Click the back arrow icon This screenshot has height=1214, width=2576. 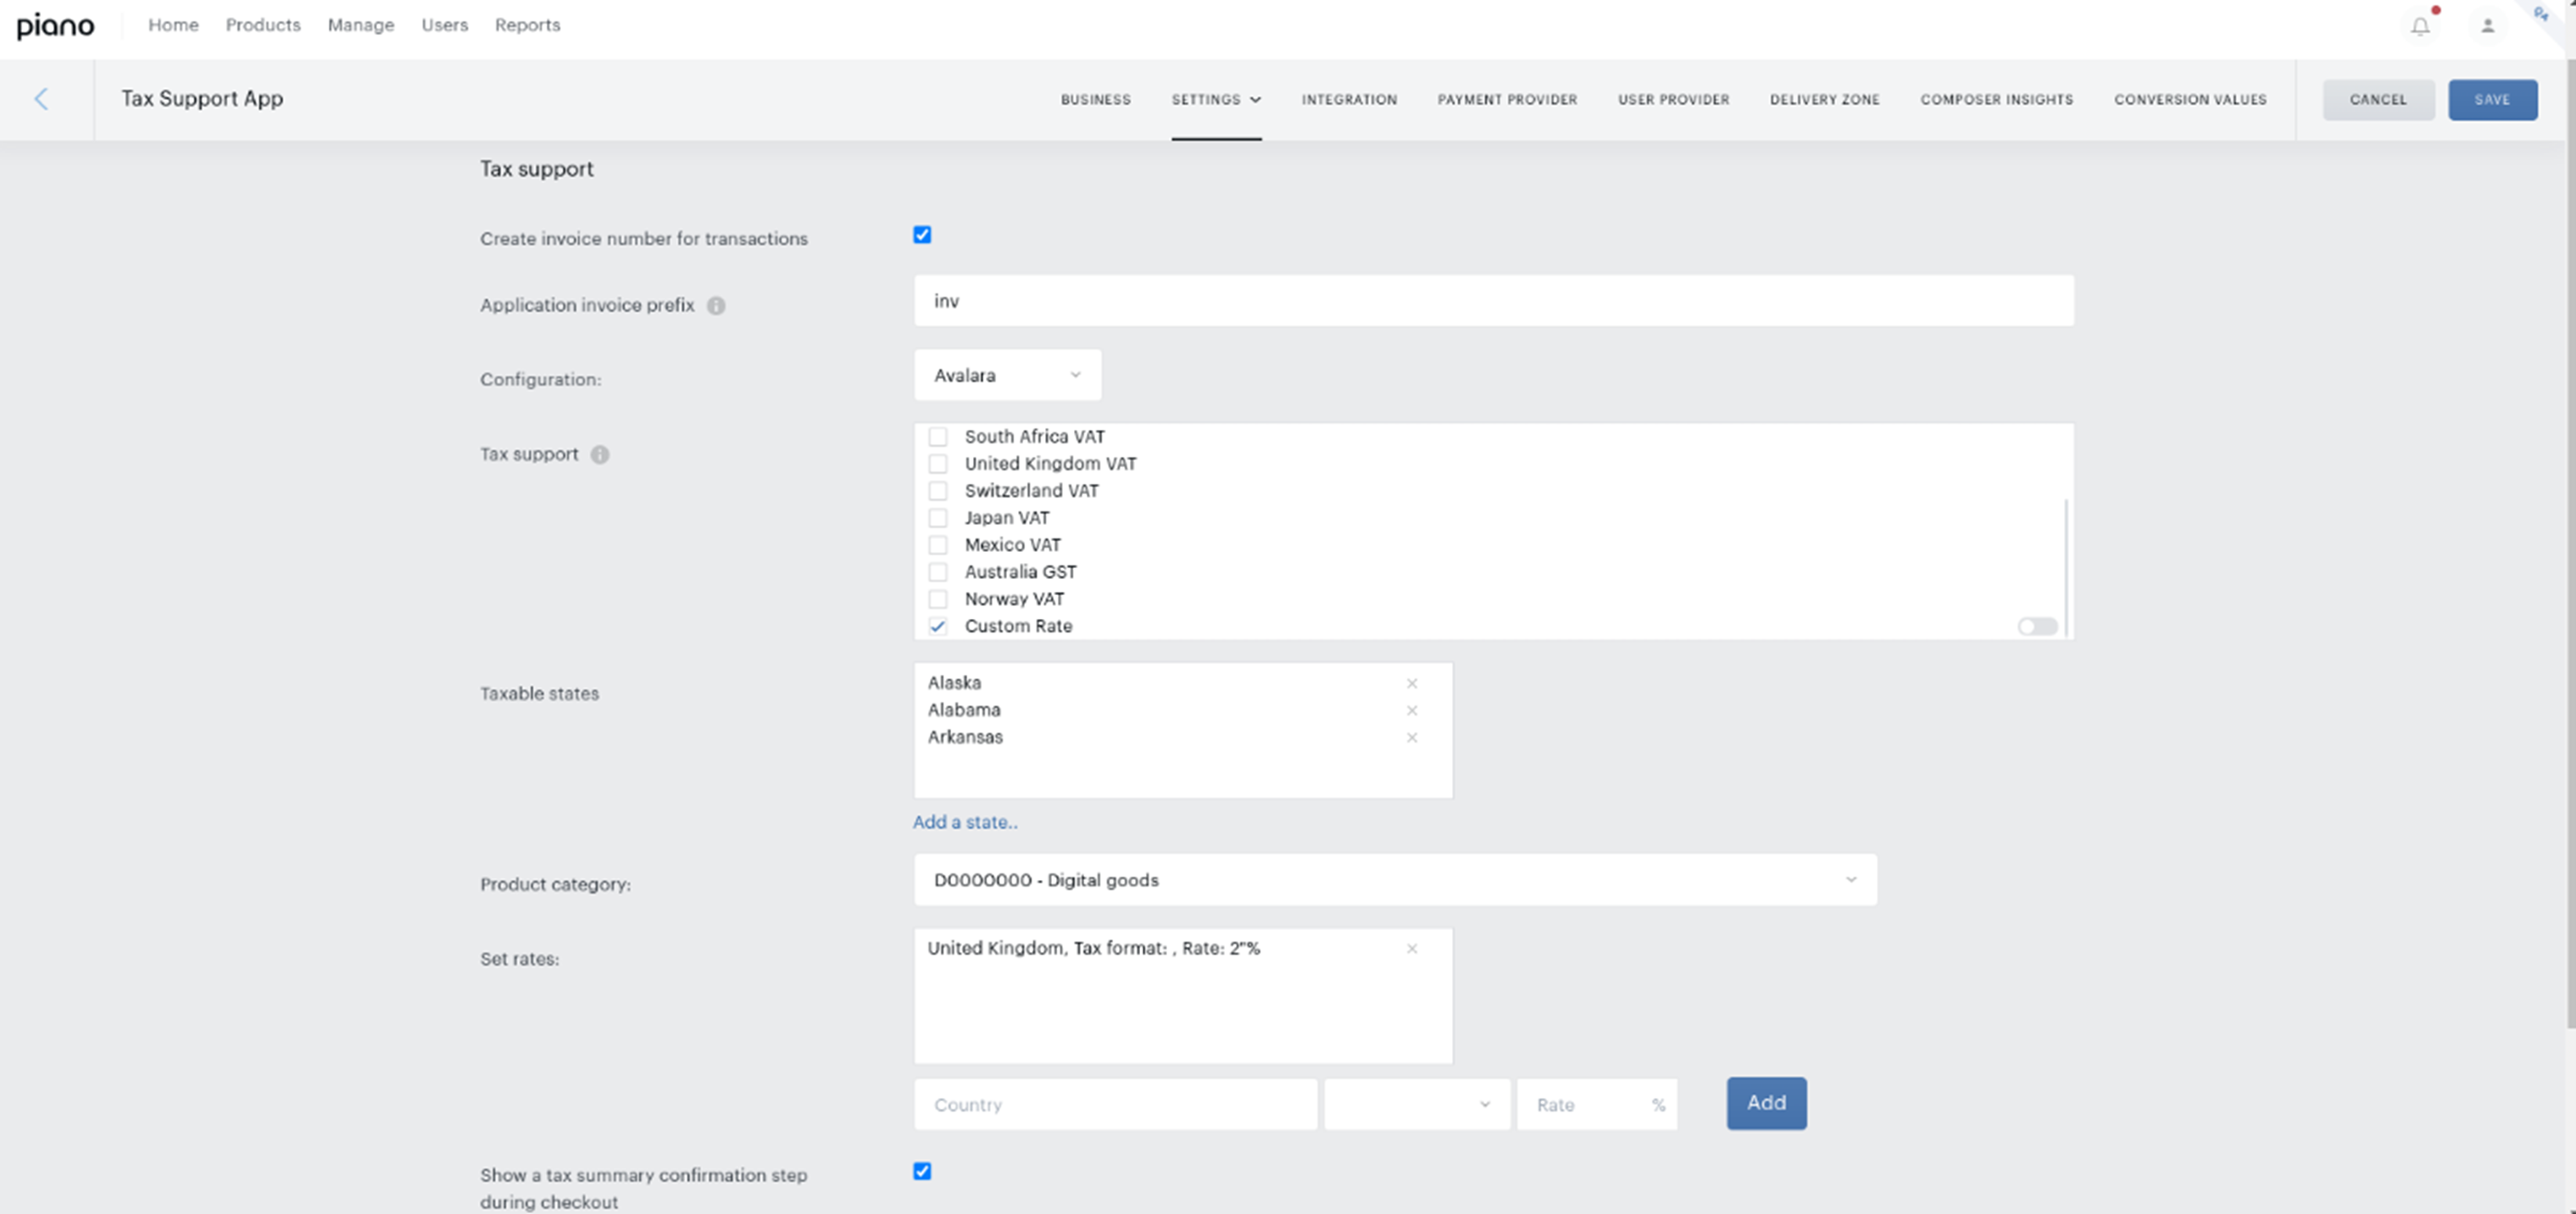[x=41, y=99]
